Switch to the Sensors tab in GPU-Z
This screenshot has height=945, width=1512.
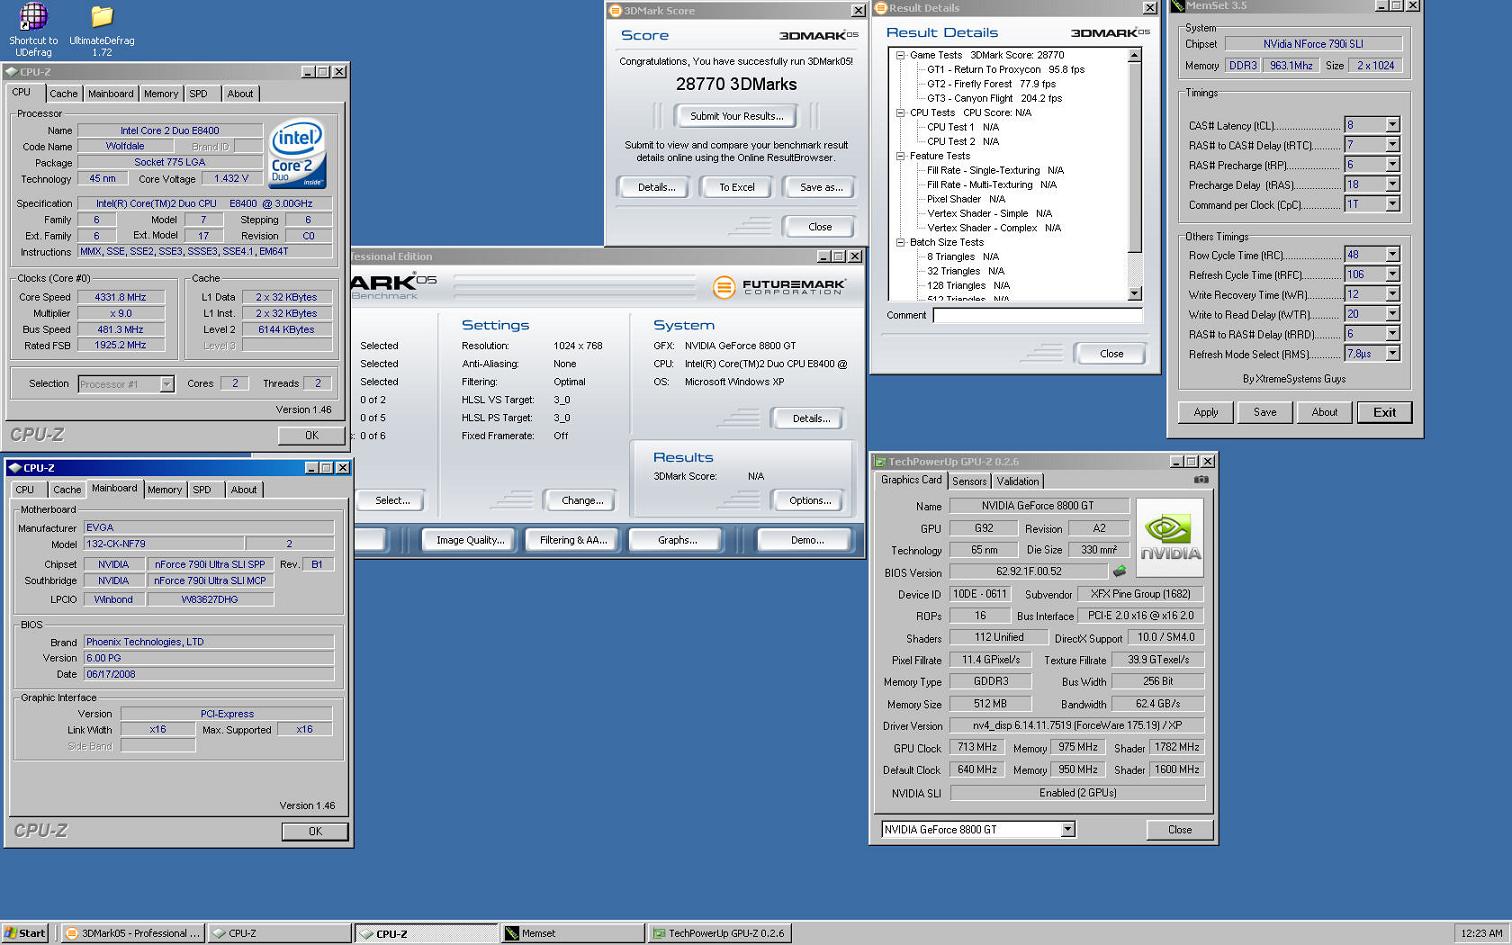tap(969, 481)
